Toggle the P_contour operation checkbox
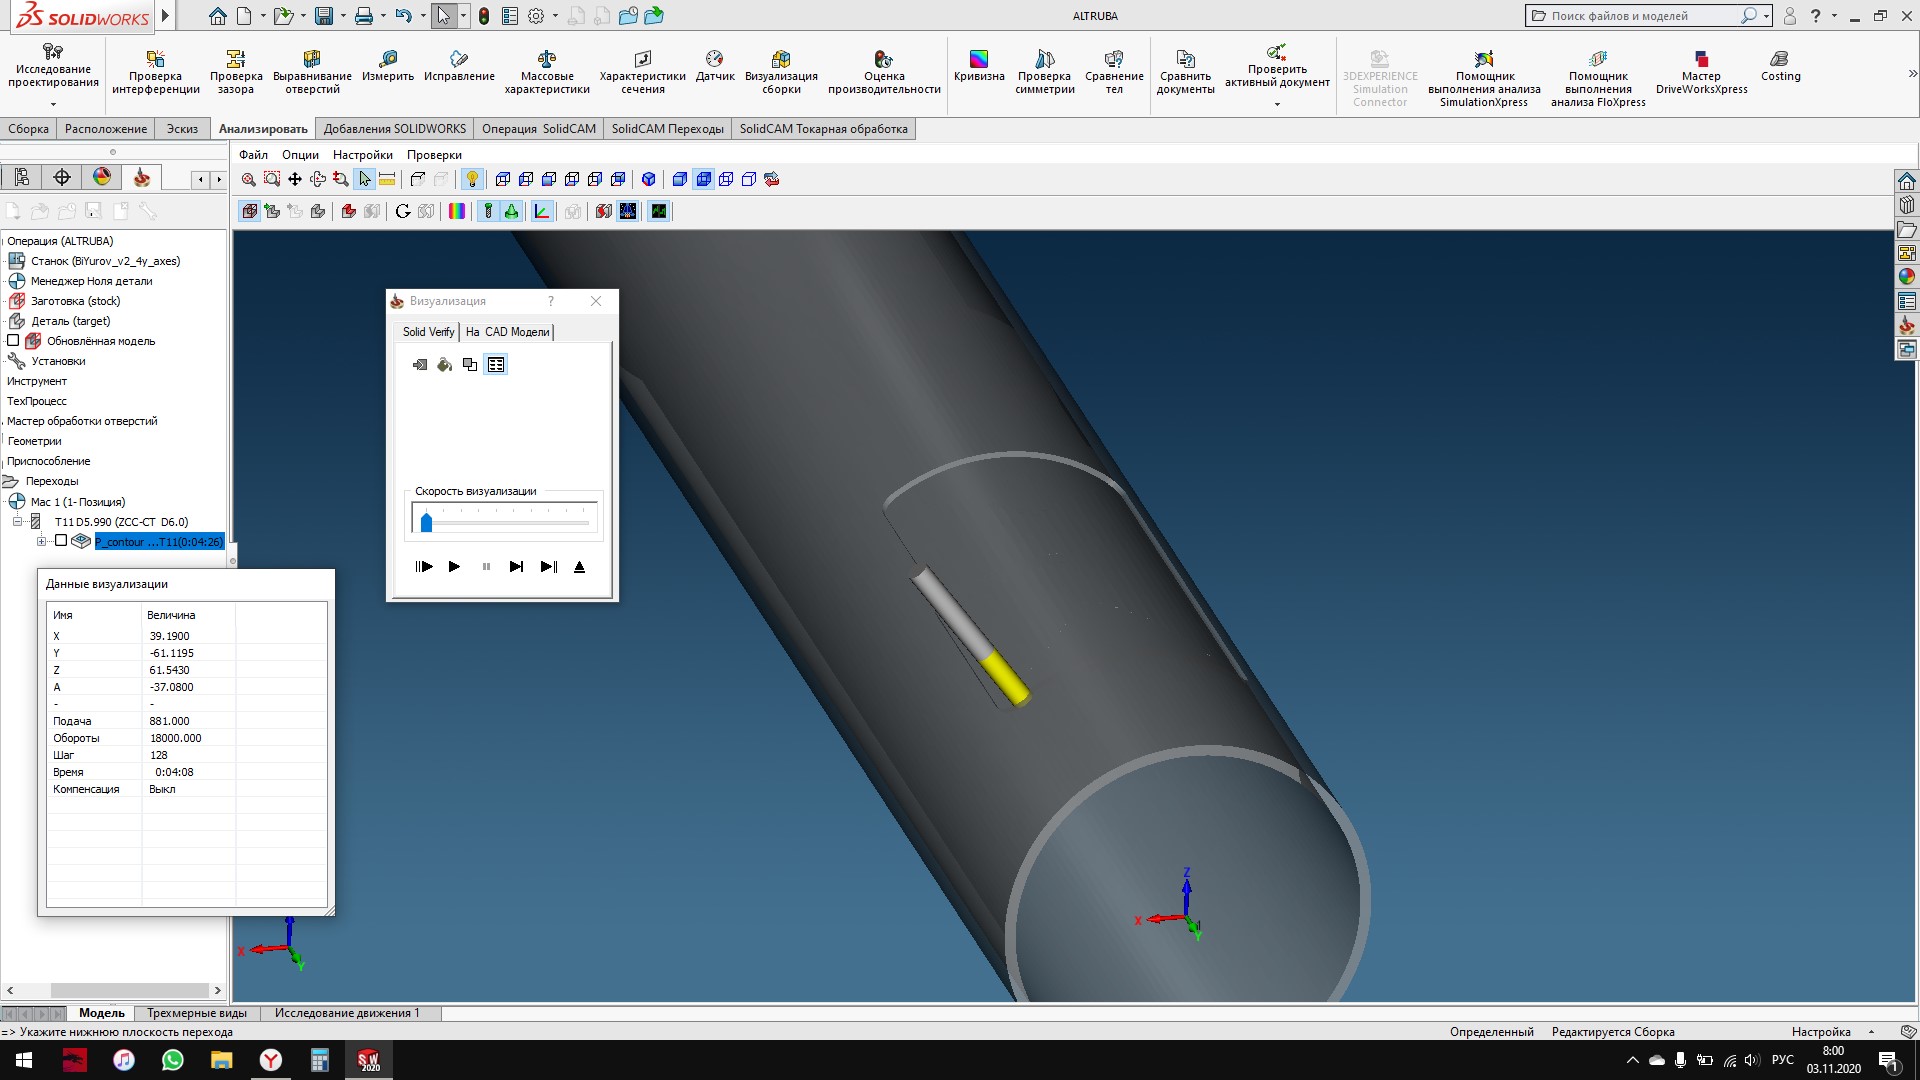Screen dimensions: 1920x1080 (61, 541)
